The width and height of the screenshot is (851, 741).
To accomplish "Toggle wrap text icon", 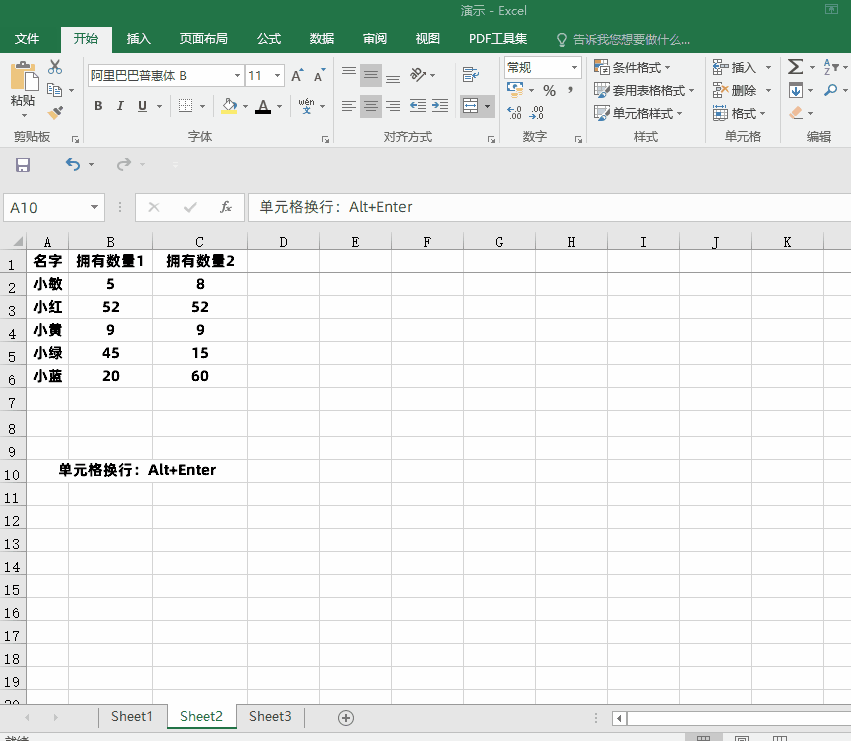I will pyautogui.click(x=471, y=74).
